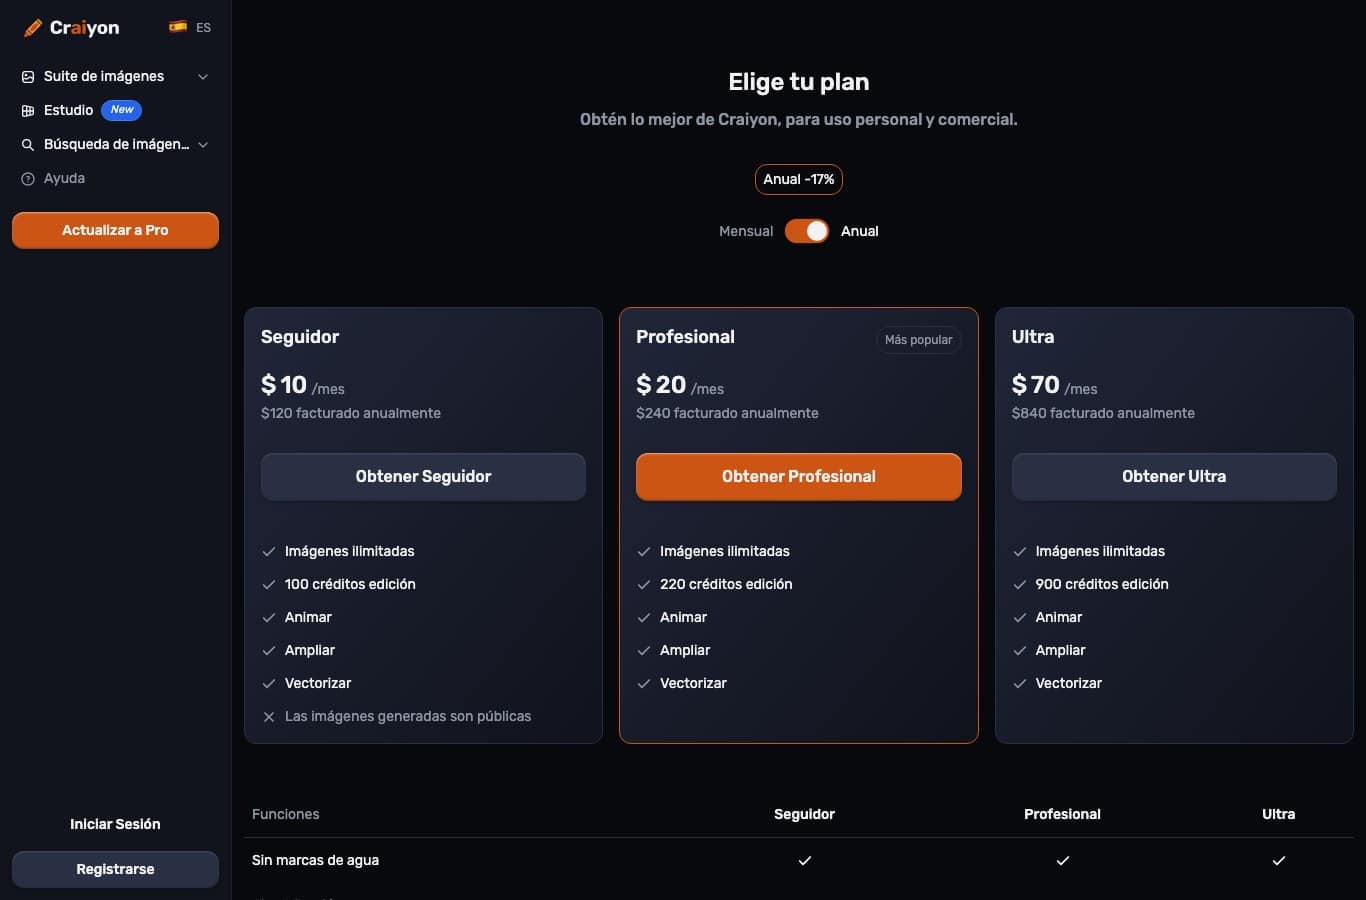Expand the Suite de imágenes chevron
The image size is (1366, 900).
tap(203, 77)
